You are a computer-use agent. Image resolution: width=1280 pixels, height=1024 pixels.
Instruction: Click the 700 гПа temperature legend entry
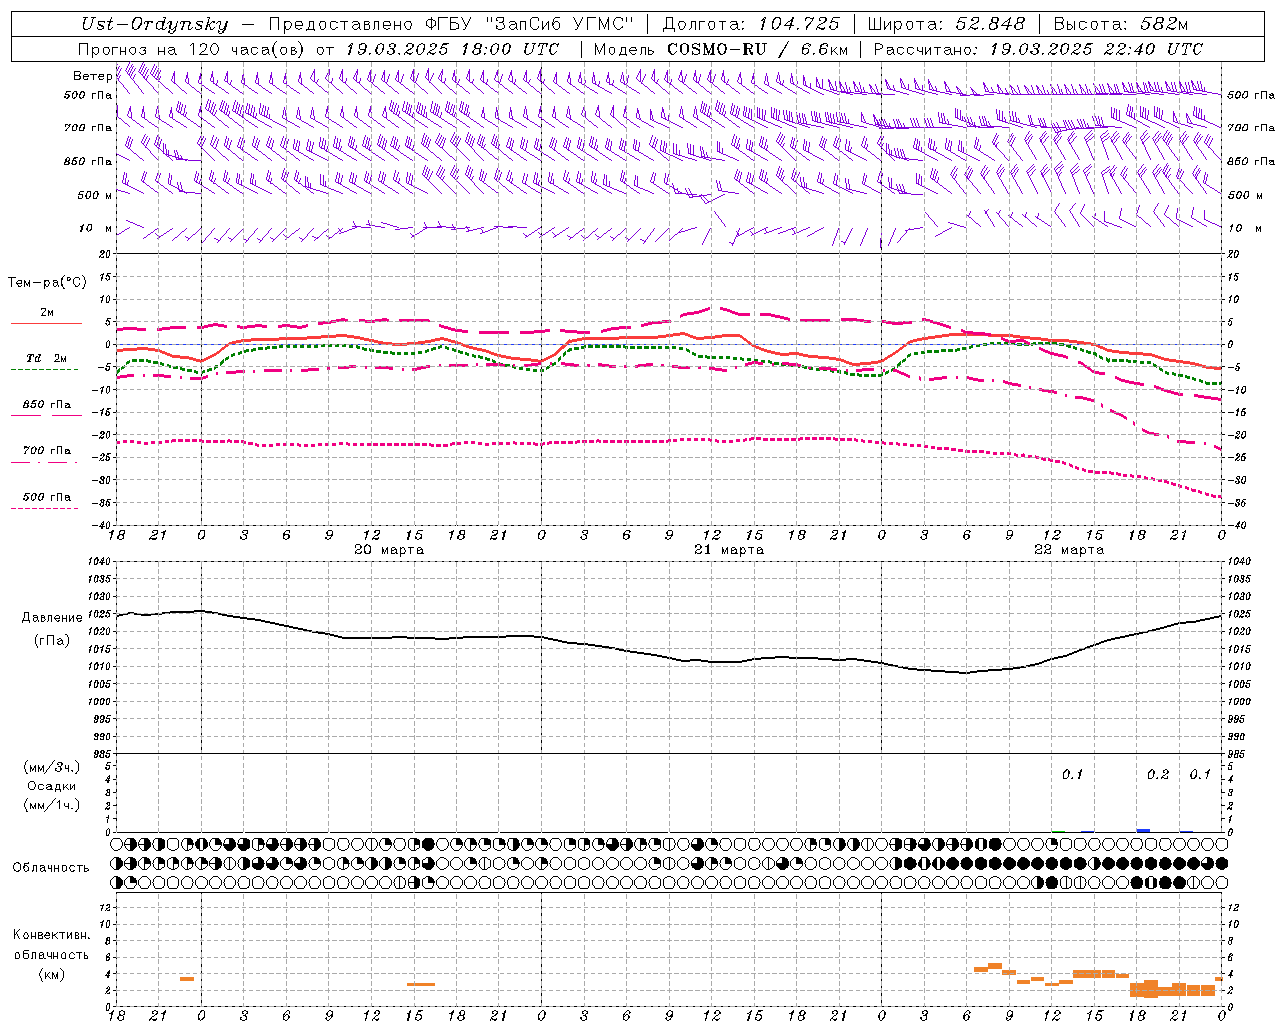tap(46, 451)
